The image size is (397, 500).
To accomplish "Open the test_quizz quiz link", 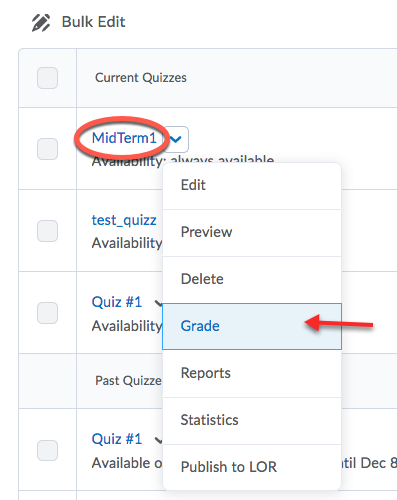I will [124, 220].
